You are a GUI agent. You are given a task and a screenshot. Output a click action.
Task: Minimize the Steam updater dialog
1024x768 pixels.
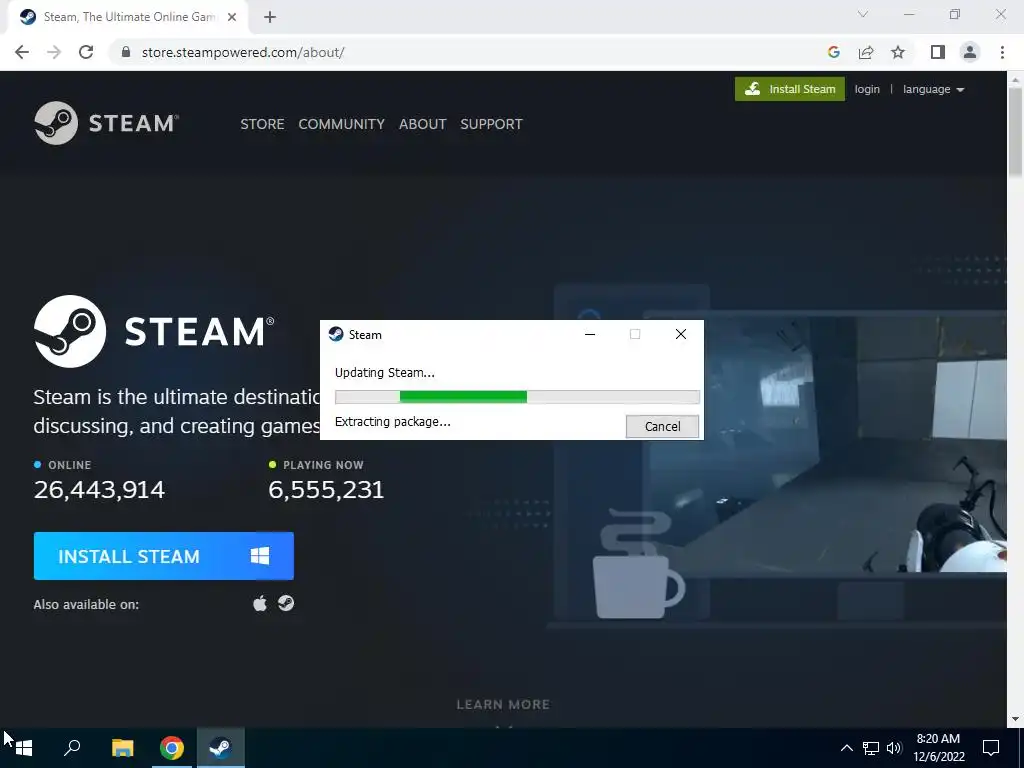click(x=590, y=334)
